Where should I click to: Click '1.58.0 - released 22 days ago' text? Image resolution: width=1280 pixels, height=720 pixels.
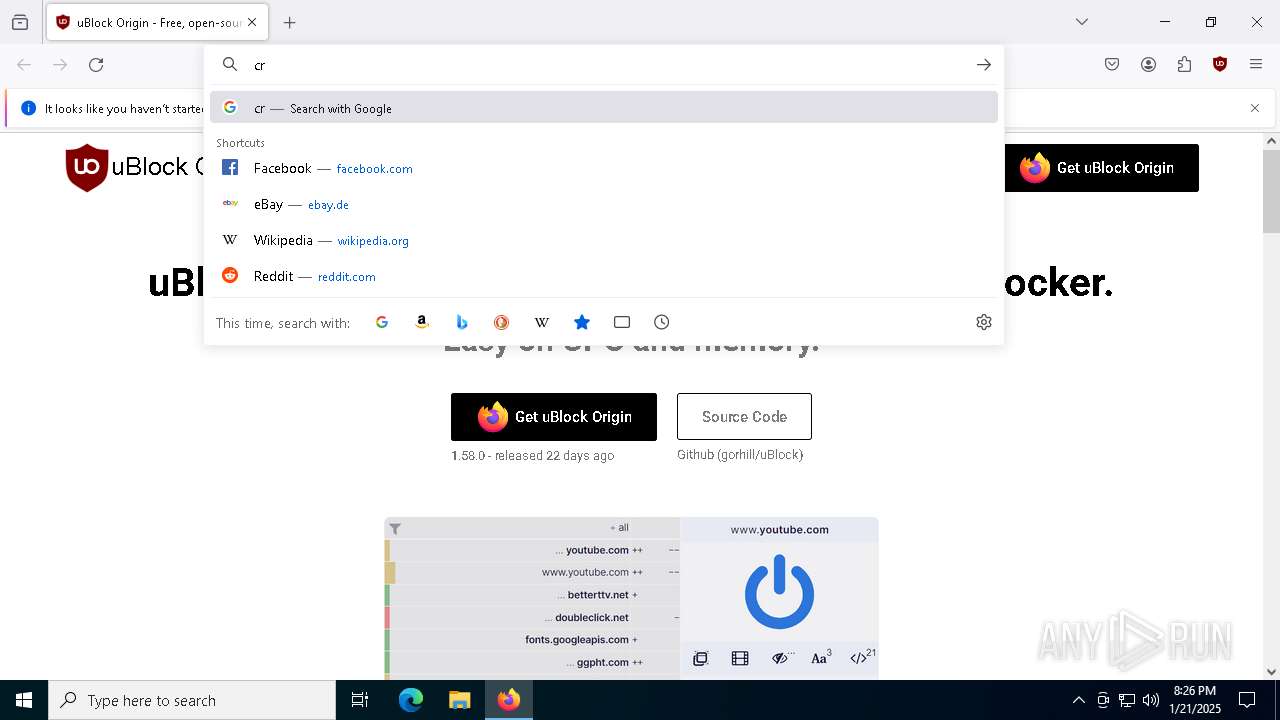click(532, 456)
